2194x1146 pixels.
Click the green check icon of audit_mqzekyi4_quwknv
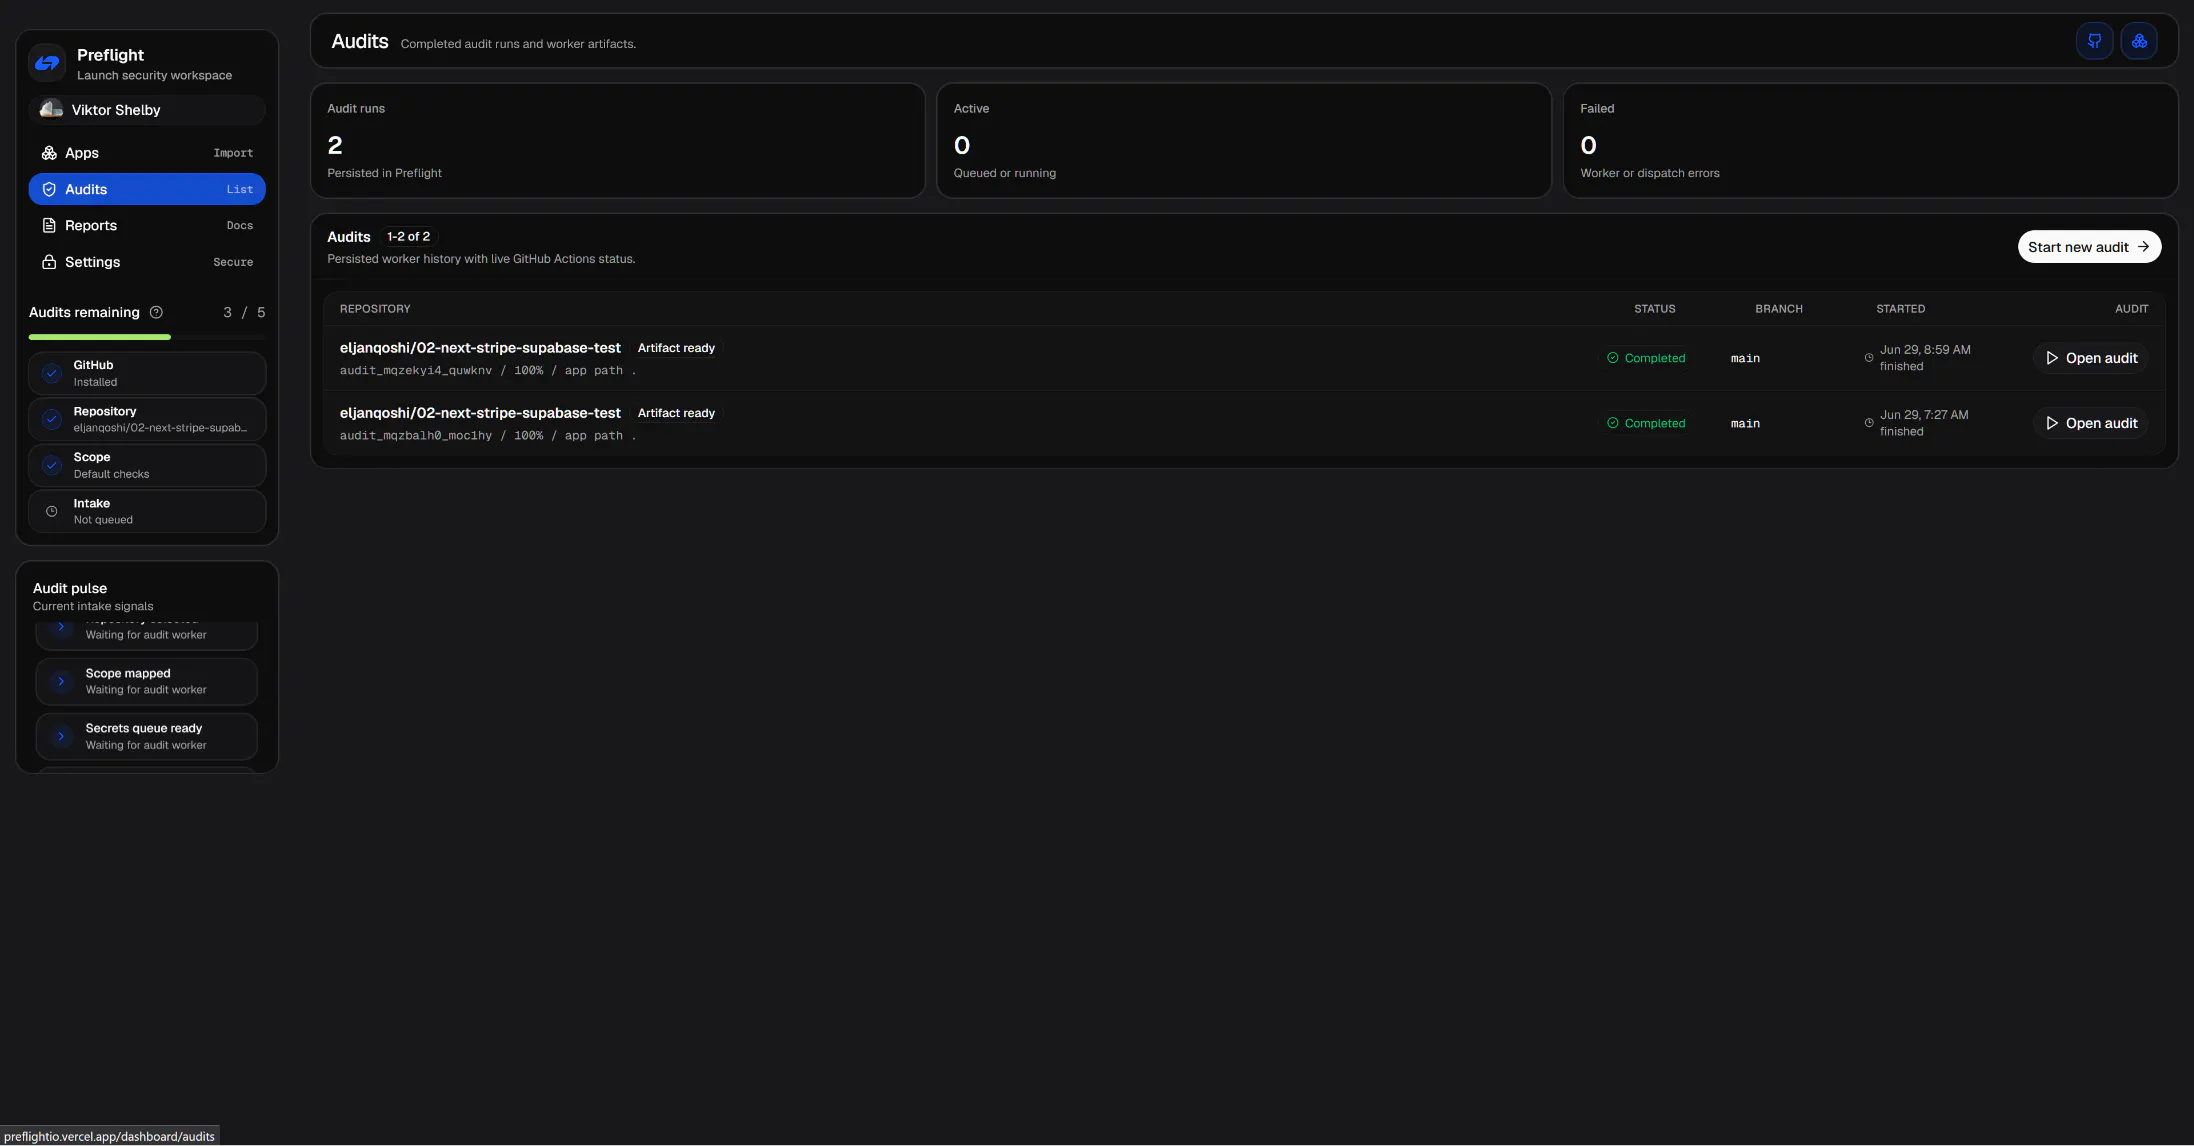(1612, 358)
